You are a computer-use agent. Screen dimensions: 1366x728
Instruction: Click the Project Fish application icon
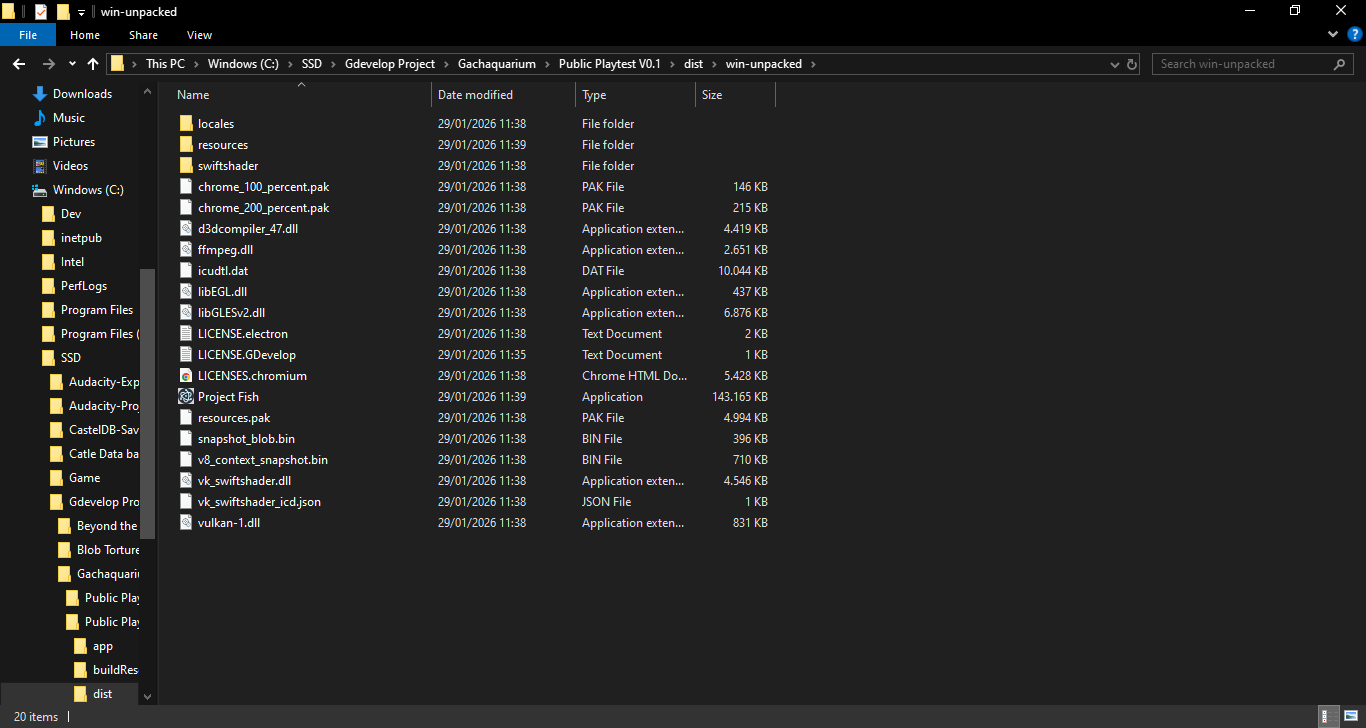(186, 397)
